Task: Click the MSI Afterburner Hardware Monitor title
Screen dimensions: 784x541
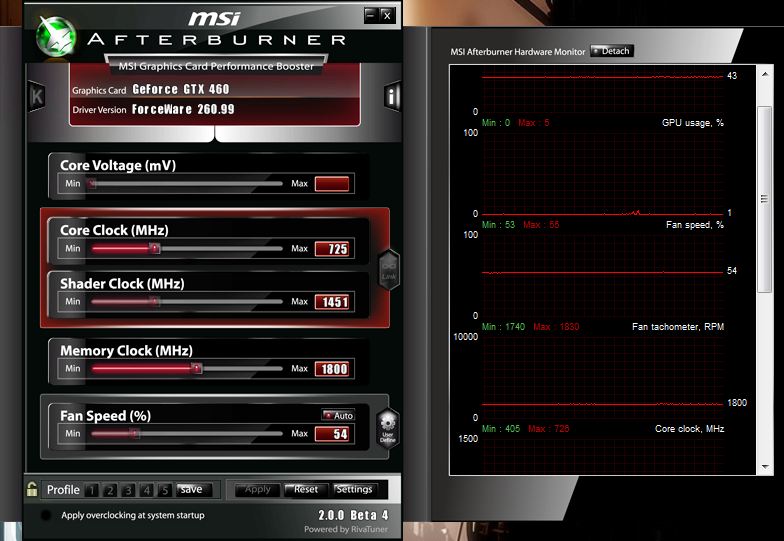Action: (x=518, y=52)
